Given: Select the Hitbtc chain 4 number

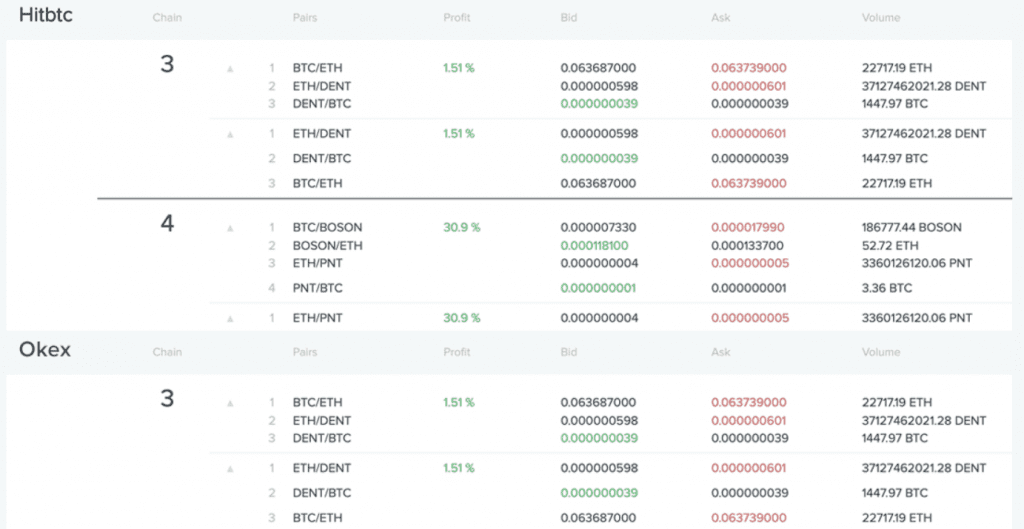Looking at the screenshot, I should (167, 224).
